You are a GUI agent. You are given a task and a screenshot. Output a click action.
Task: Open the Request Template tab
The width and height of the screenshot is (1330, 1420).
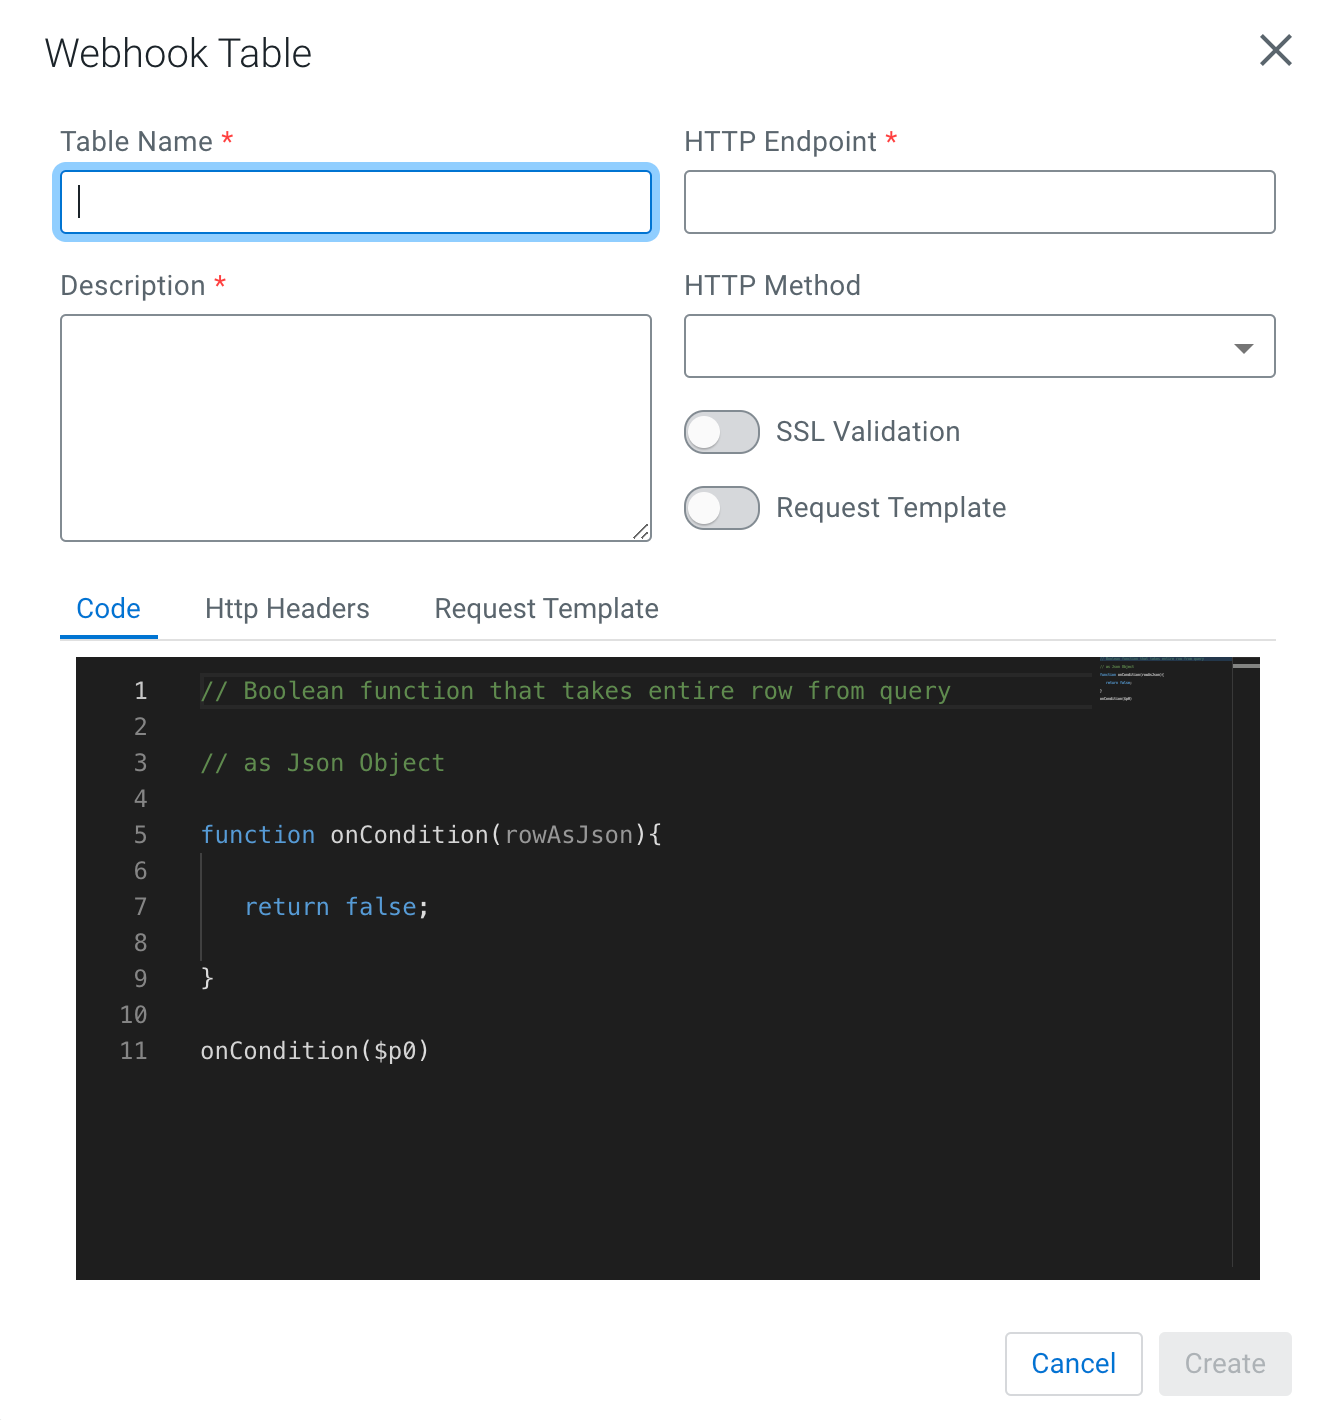(x=546, y=608)
